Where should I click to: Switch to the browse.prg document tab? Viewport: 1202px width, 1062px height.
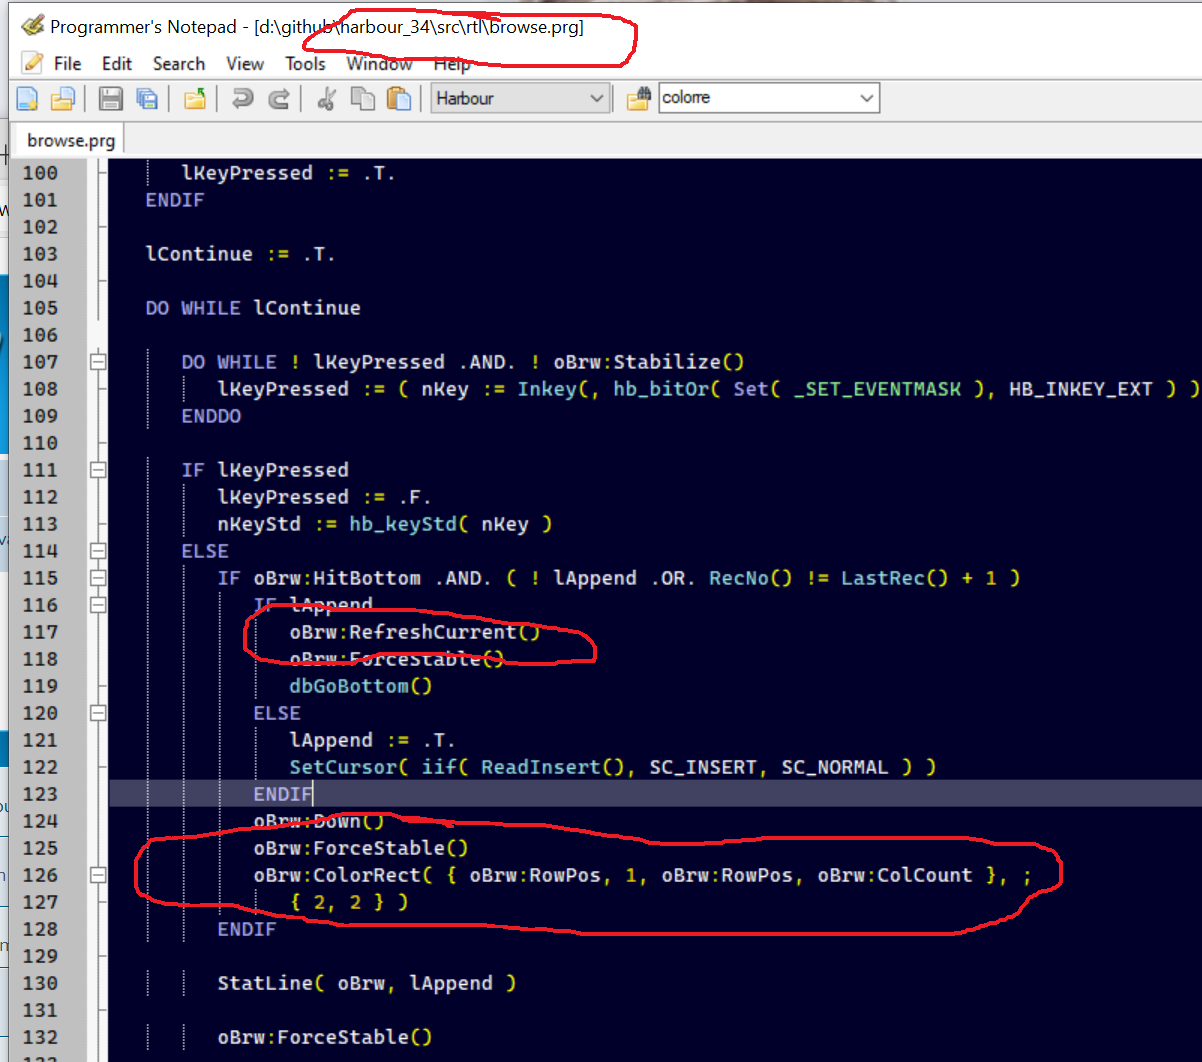(x=70, y=140)
